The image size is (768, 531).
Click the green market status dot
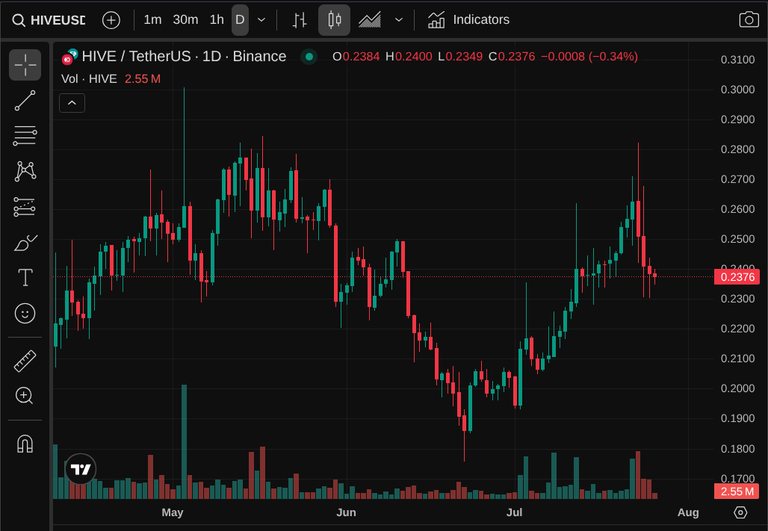(309, 57)
